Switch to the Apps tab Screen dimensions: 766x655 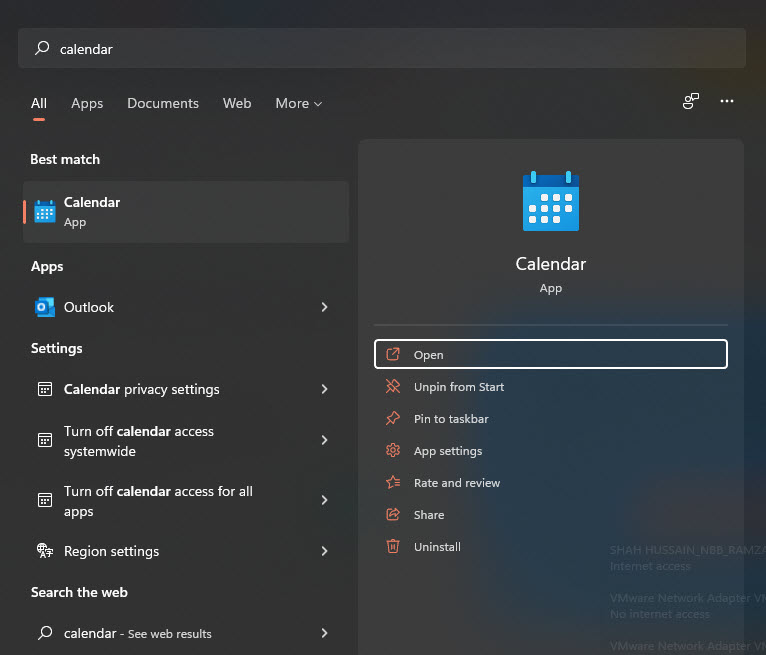(87, 104)
